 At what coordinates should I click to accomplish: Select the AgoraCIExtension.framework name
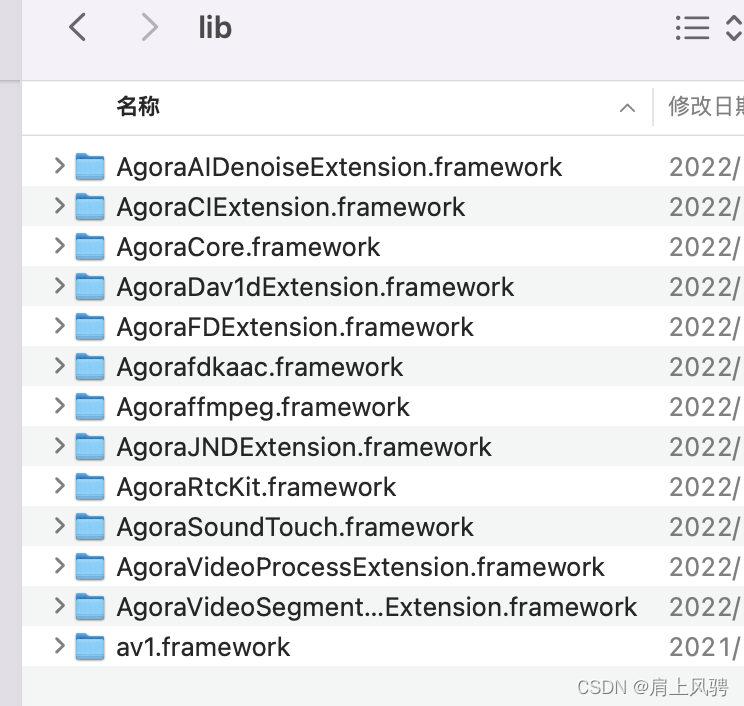point(291,207)
